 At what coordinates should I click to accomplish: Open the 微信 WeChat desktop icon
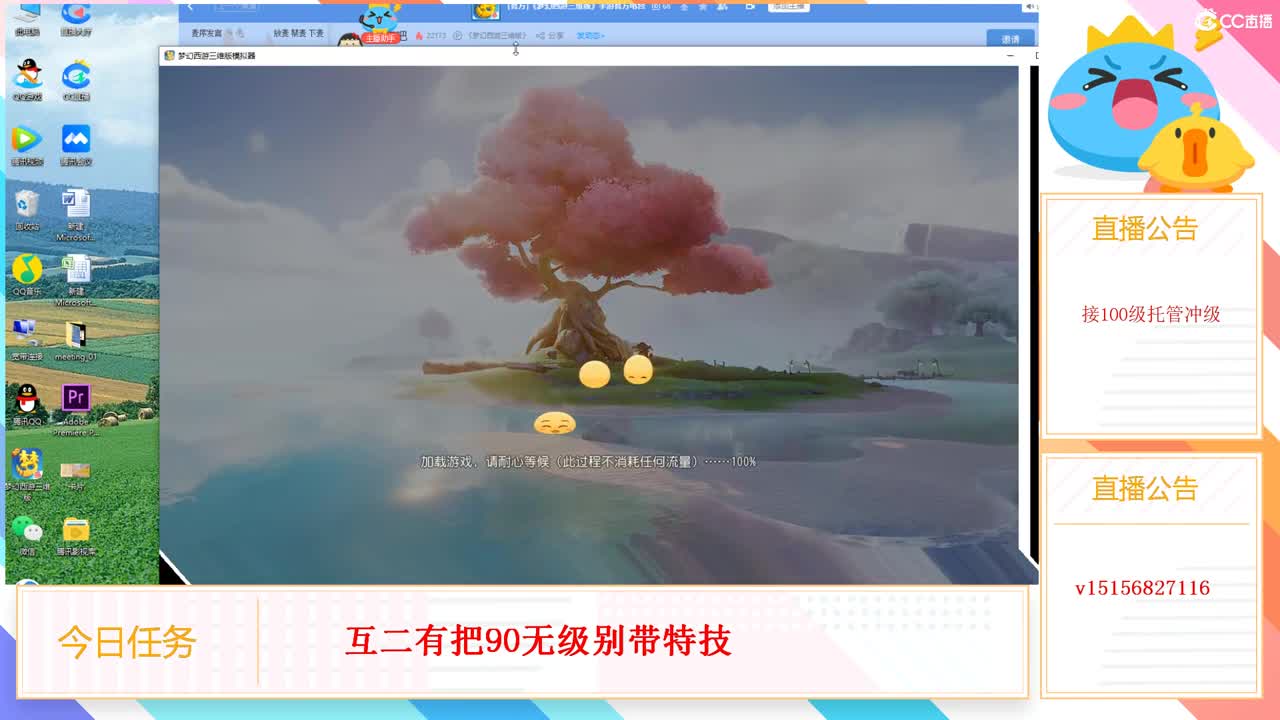tap(27, 534)
